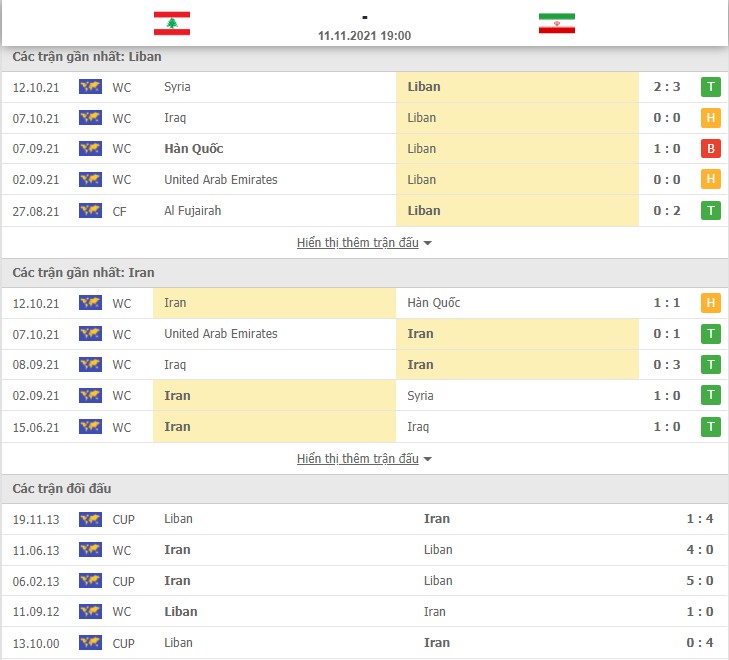
Task: Click world map icon in 19.11.13 match row
Action: (90, 519)
